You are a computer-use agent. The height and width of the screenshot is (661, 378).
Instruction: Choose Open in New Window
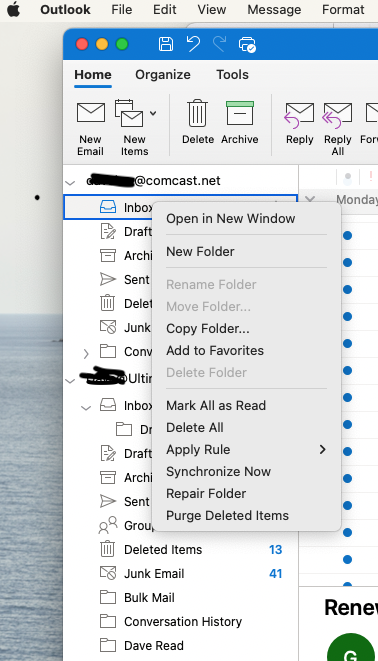[231, 218]
